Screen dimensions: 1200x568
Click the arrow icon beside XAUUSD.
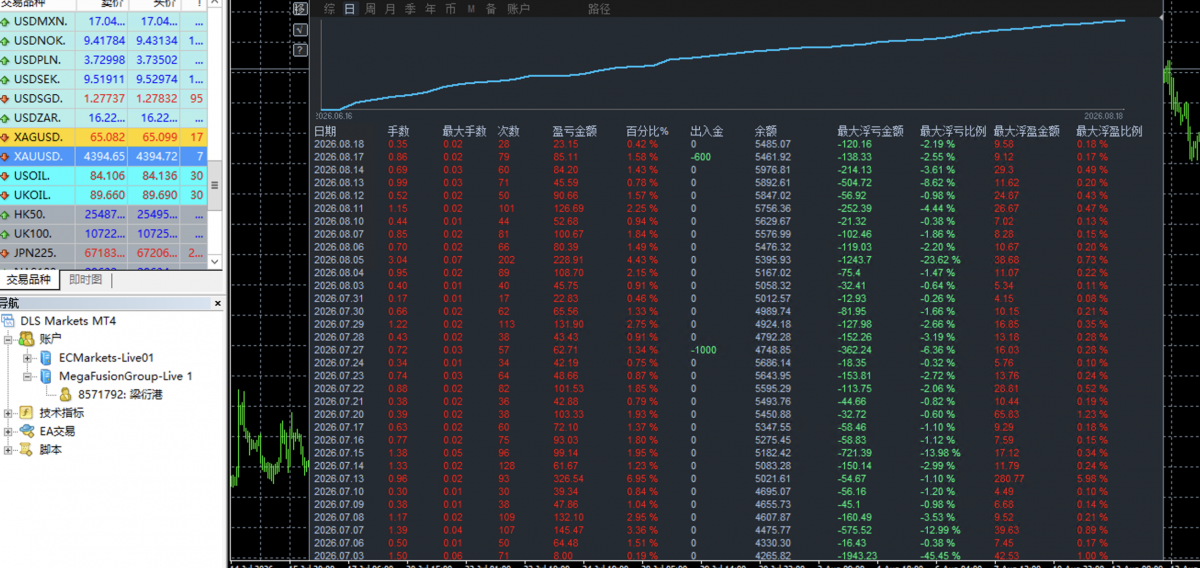(x=5, y=156)
